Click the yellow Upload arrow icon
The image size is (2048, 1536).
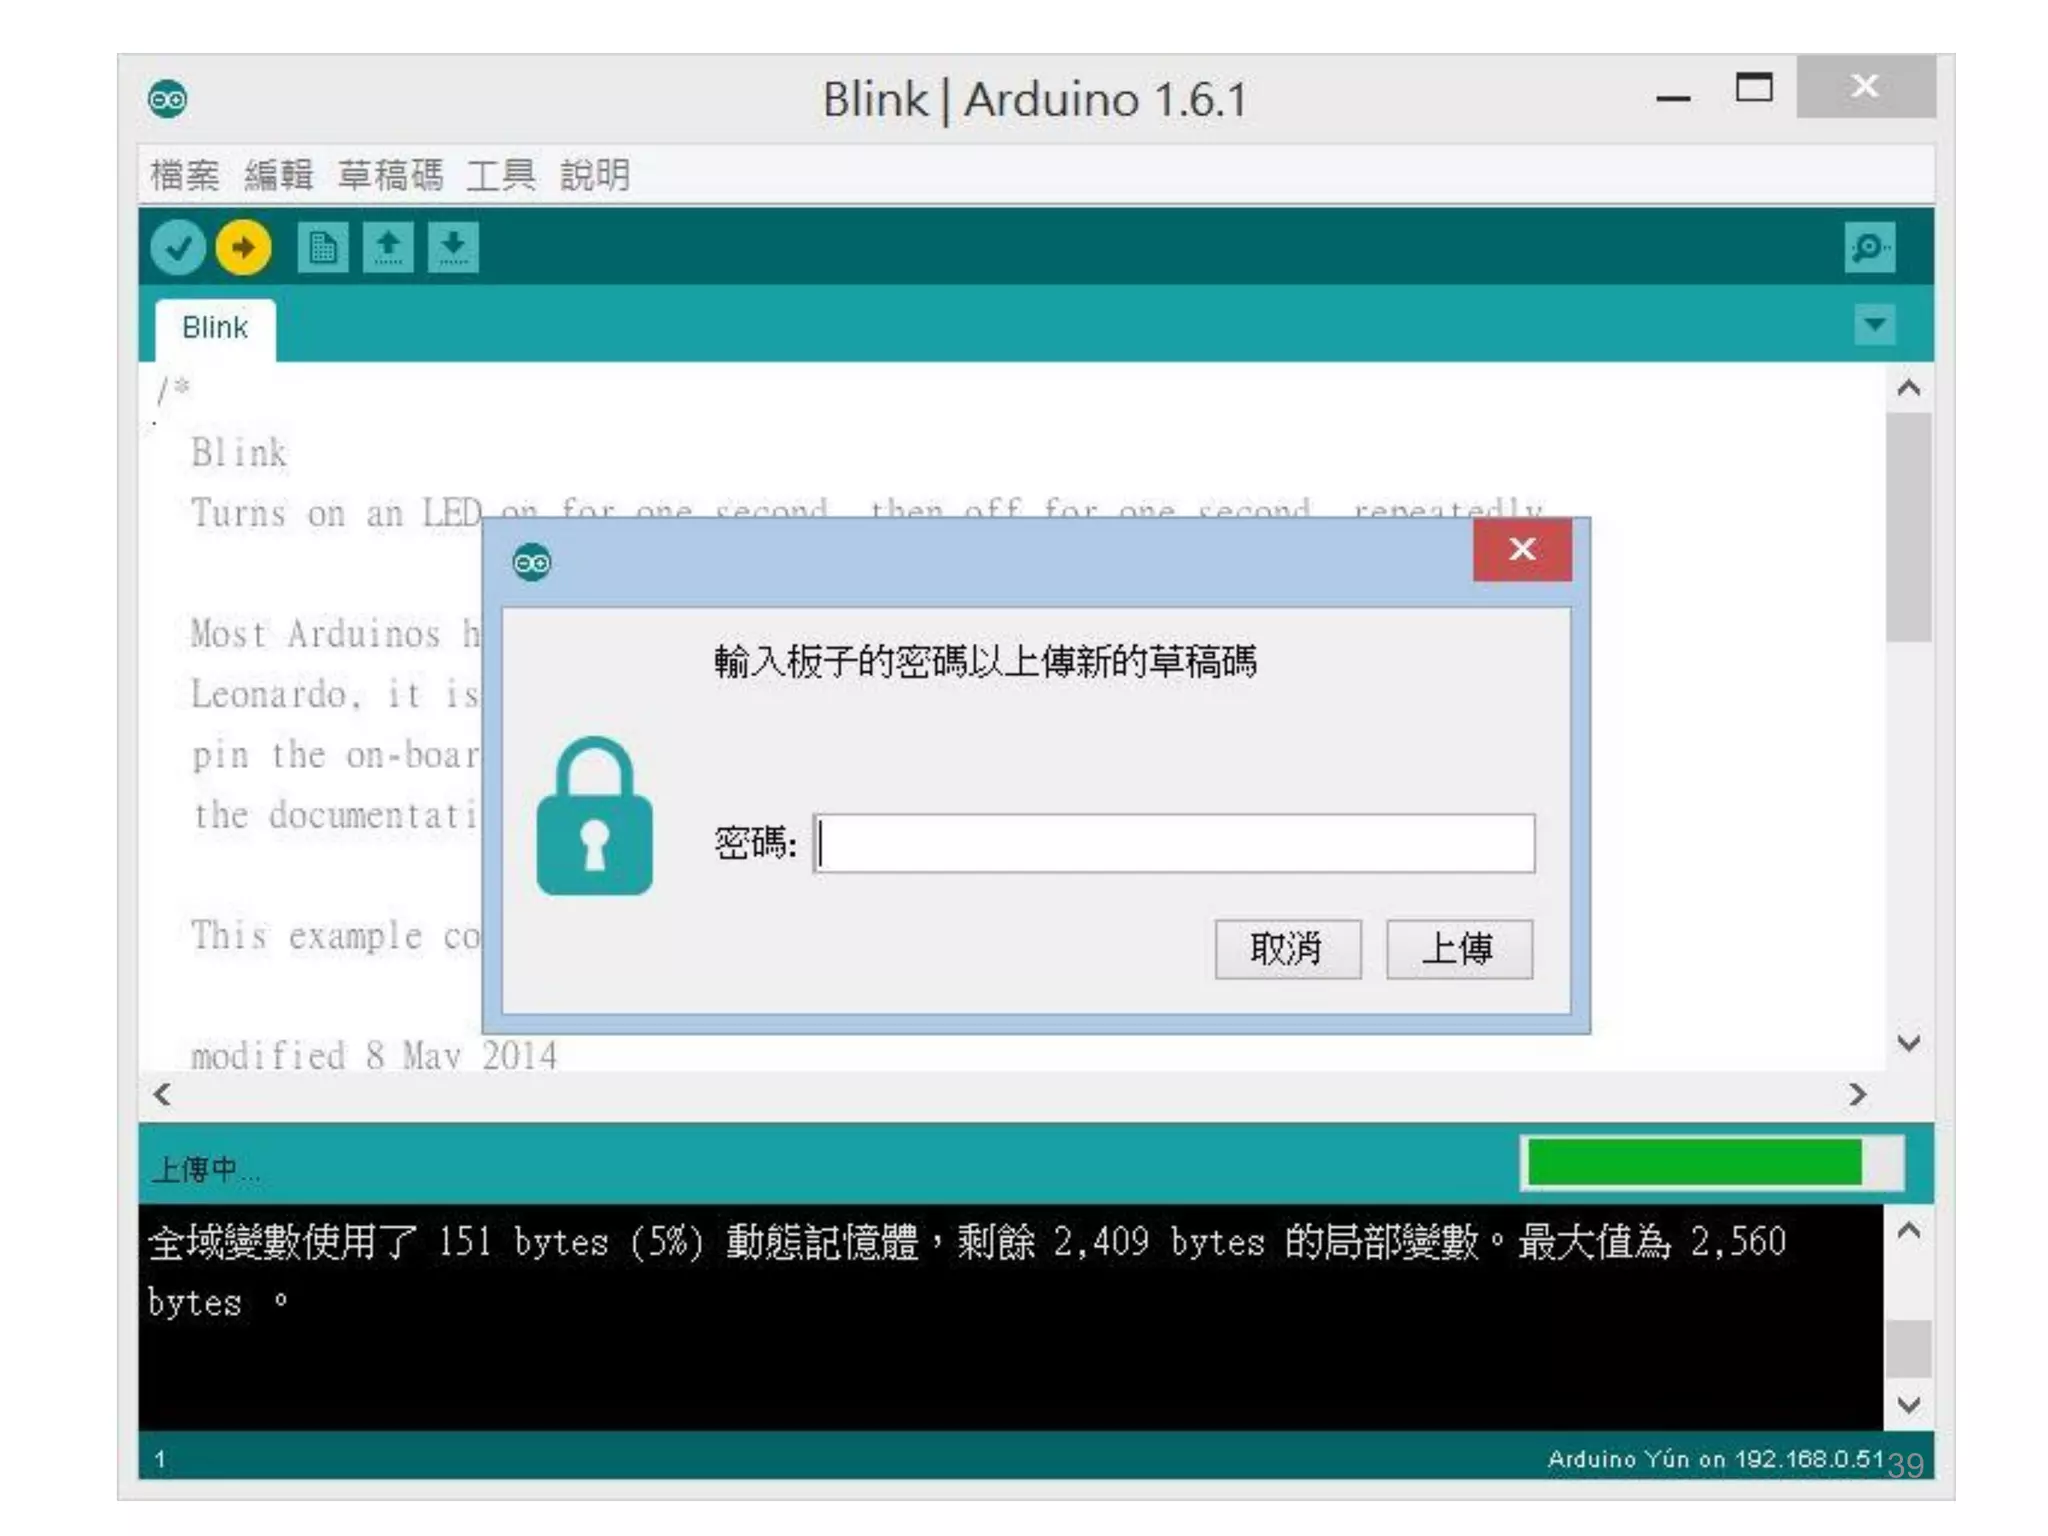click(243, 247)
